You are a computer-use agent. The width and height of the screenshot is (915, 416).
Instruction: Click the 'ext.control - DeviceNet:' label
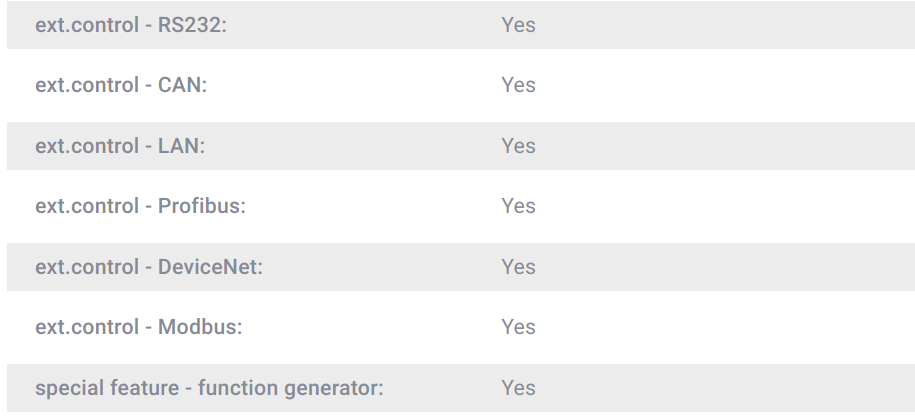pos(149,267)
